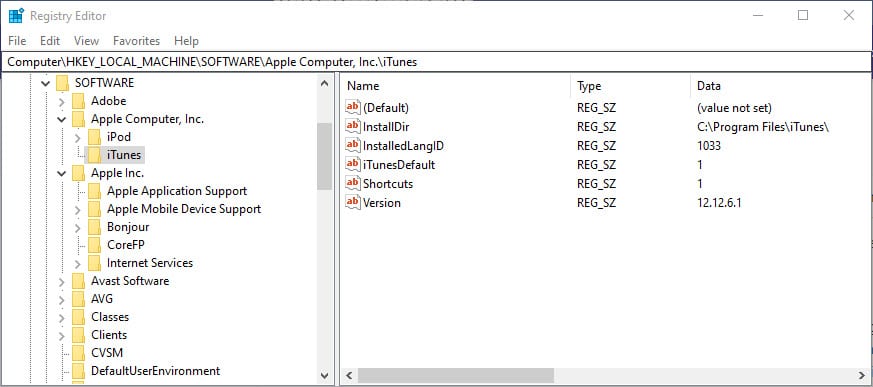The image size is (873, 387).
Task: Expand the Avast Software key
Action: point(62,281)
